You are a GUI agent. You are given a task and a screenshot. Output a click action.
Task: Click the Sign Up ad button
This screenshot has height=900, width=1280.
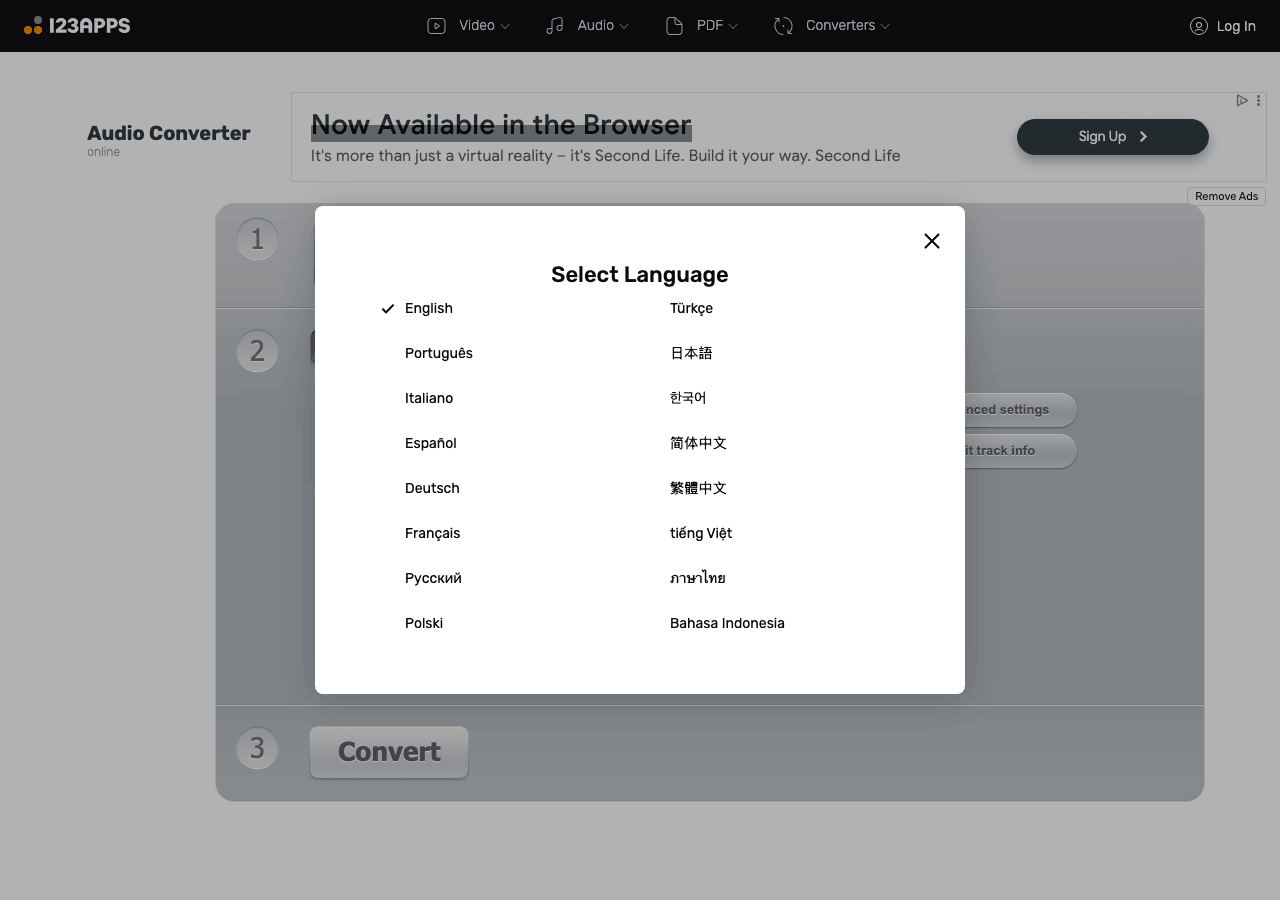click(1113, 137)
